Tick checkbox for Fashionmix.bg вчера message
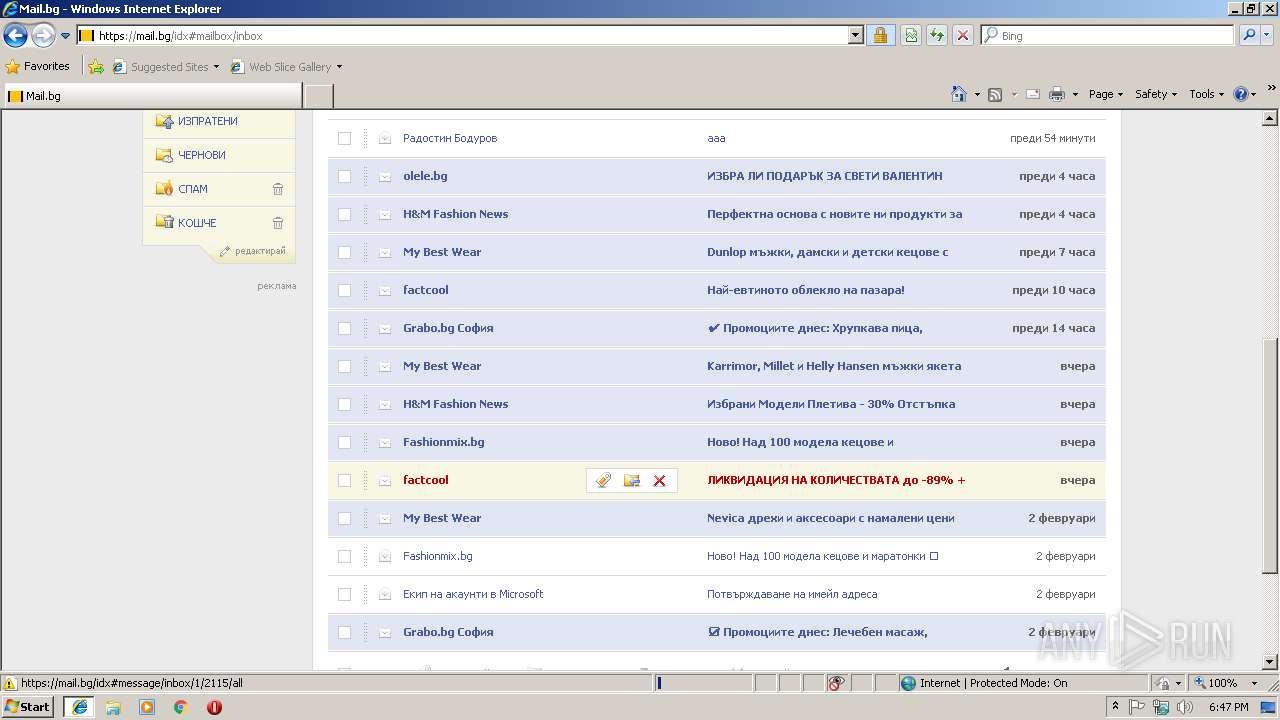Viewport: 1280px width, 720px height. [x=344, y=442]
